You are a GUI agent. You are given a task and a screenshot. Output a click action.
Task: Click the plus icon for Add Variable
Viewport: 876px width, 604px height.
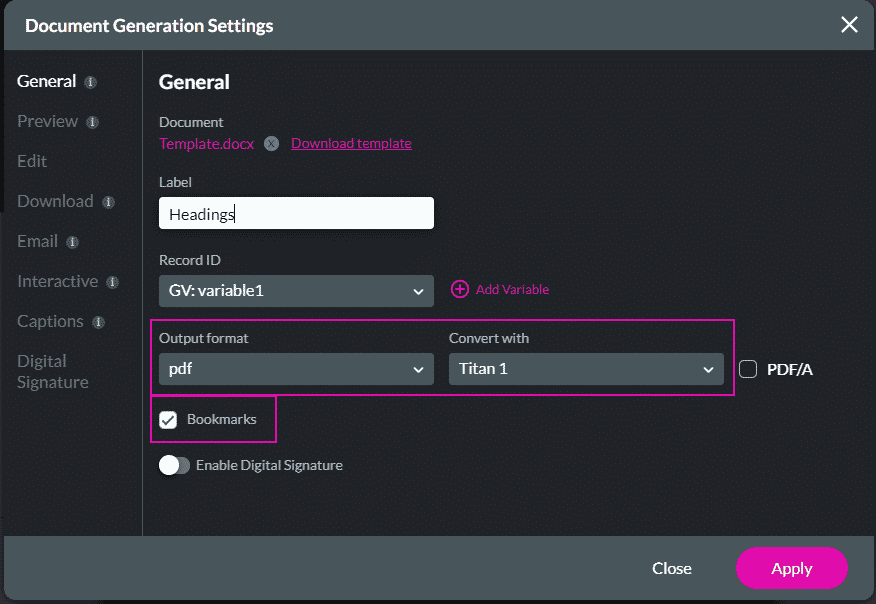click(460, 289)
